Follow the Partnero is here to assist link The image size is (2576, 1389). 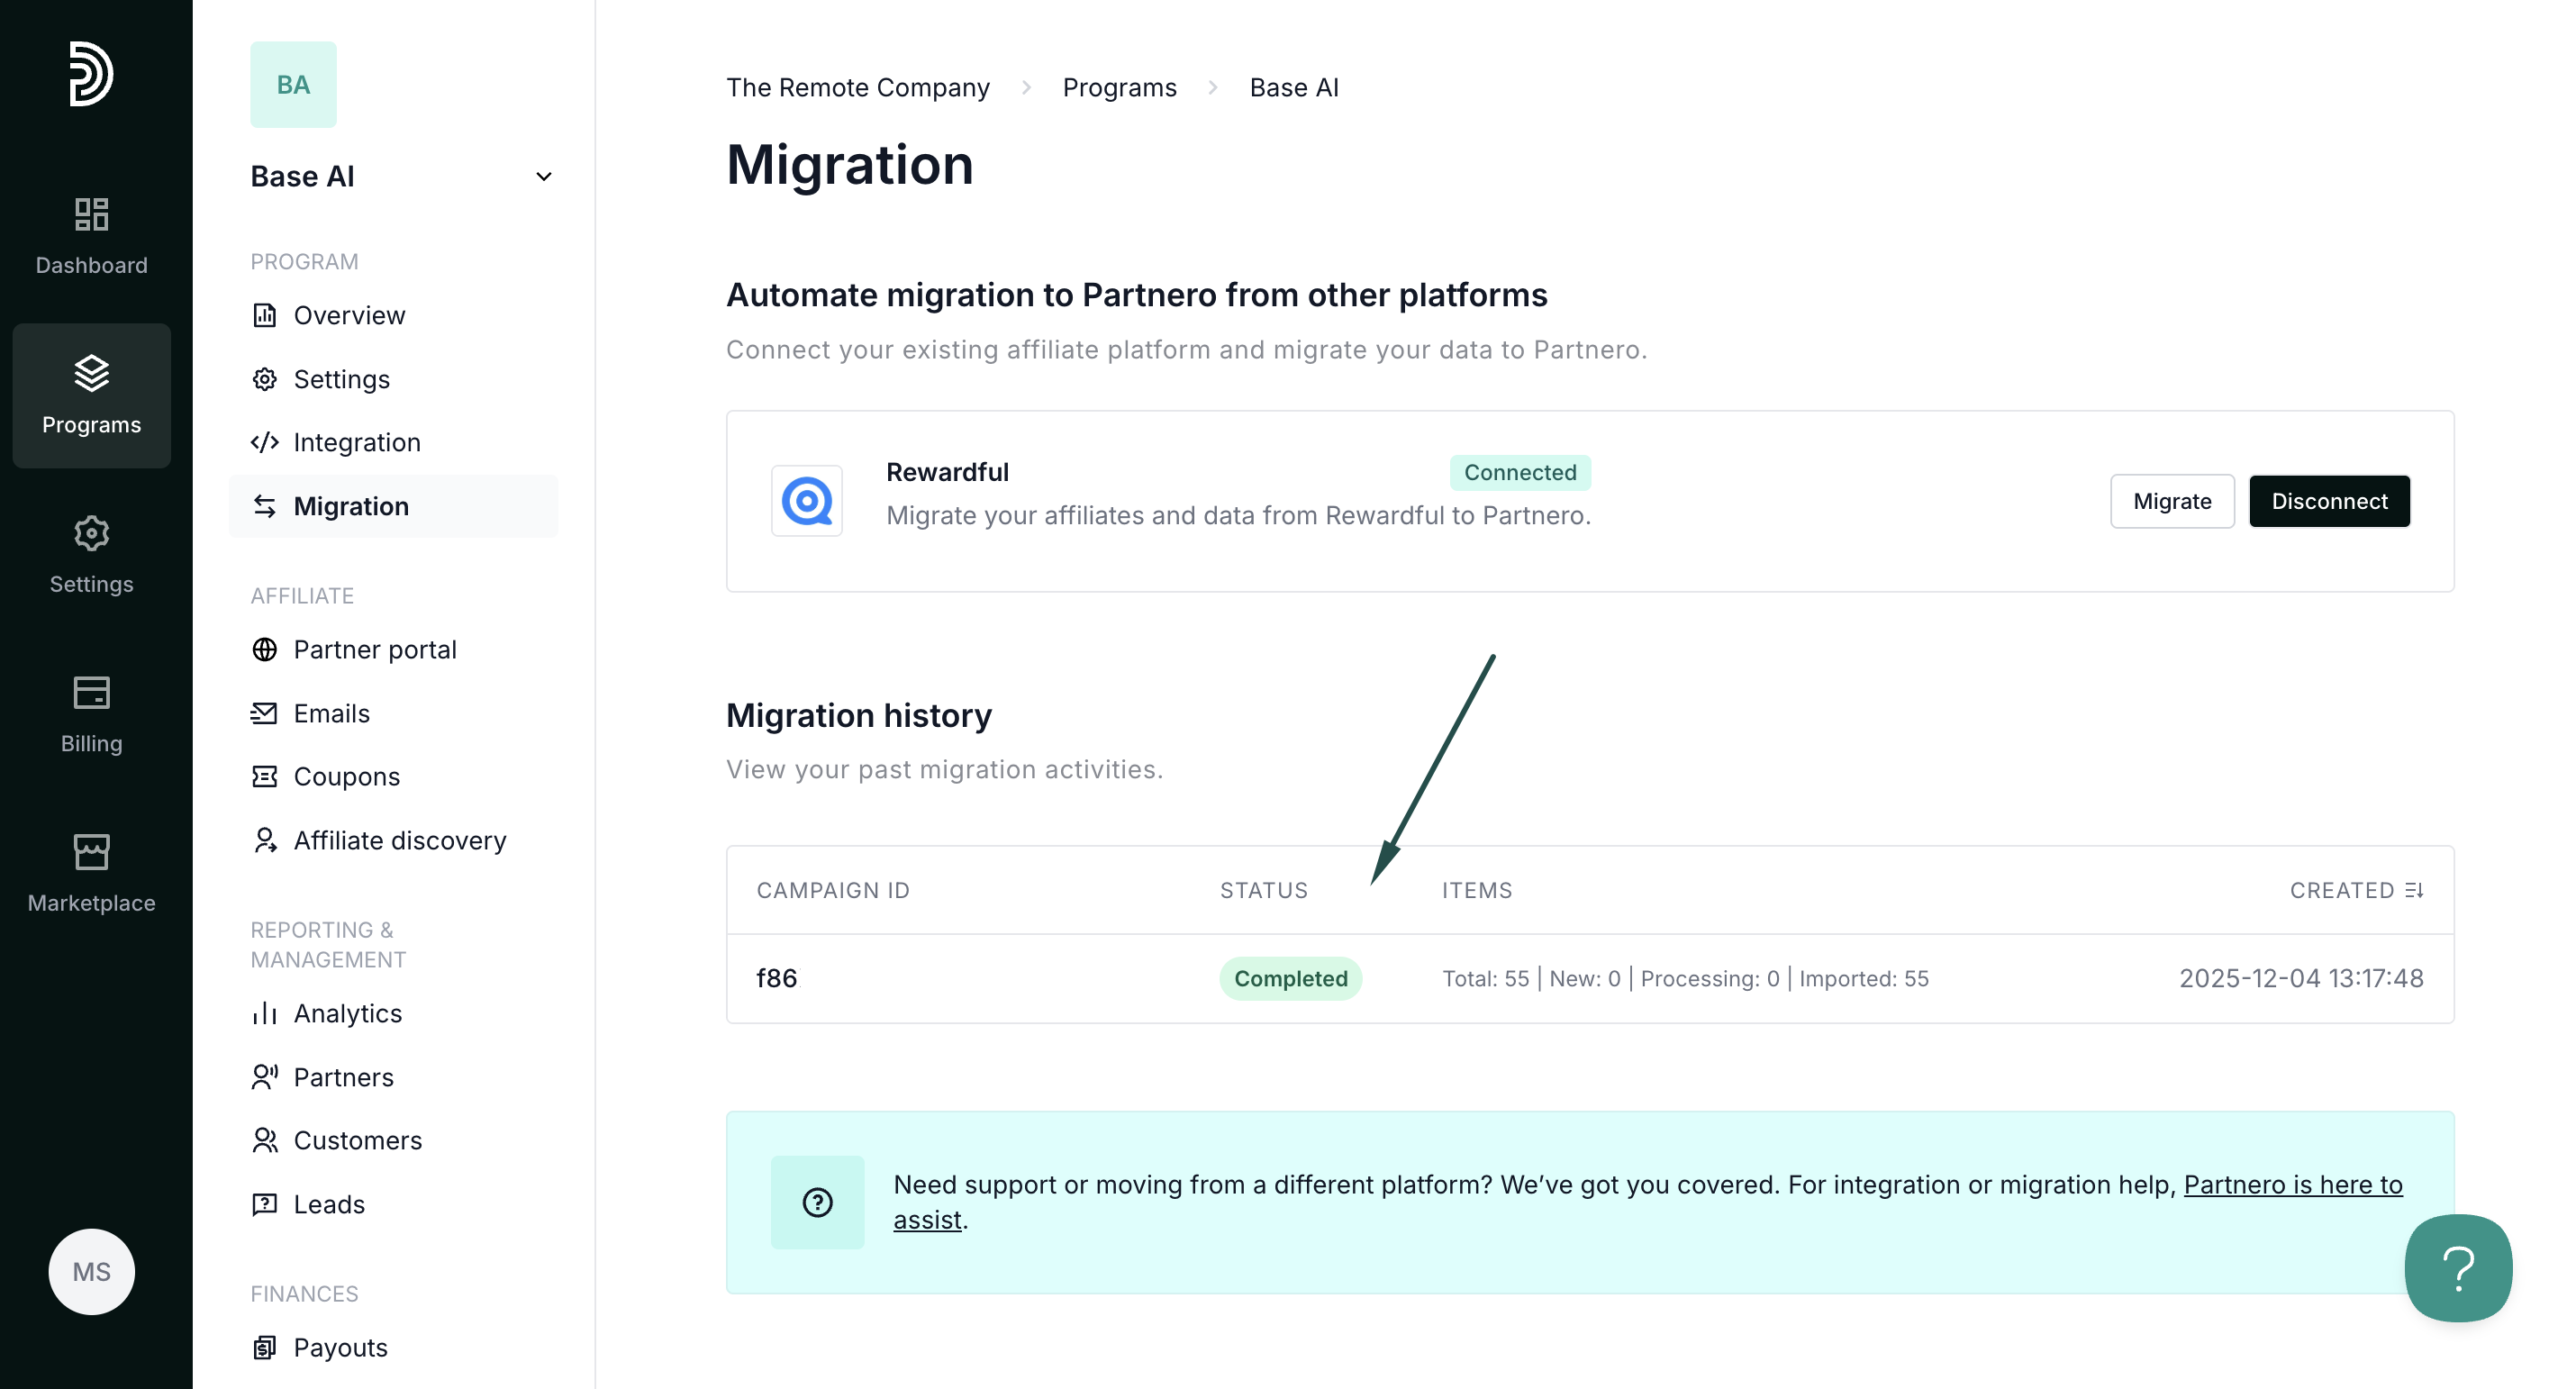tap(2291, 1185)
